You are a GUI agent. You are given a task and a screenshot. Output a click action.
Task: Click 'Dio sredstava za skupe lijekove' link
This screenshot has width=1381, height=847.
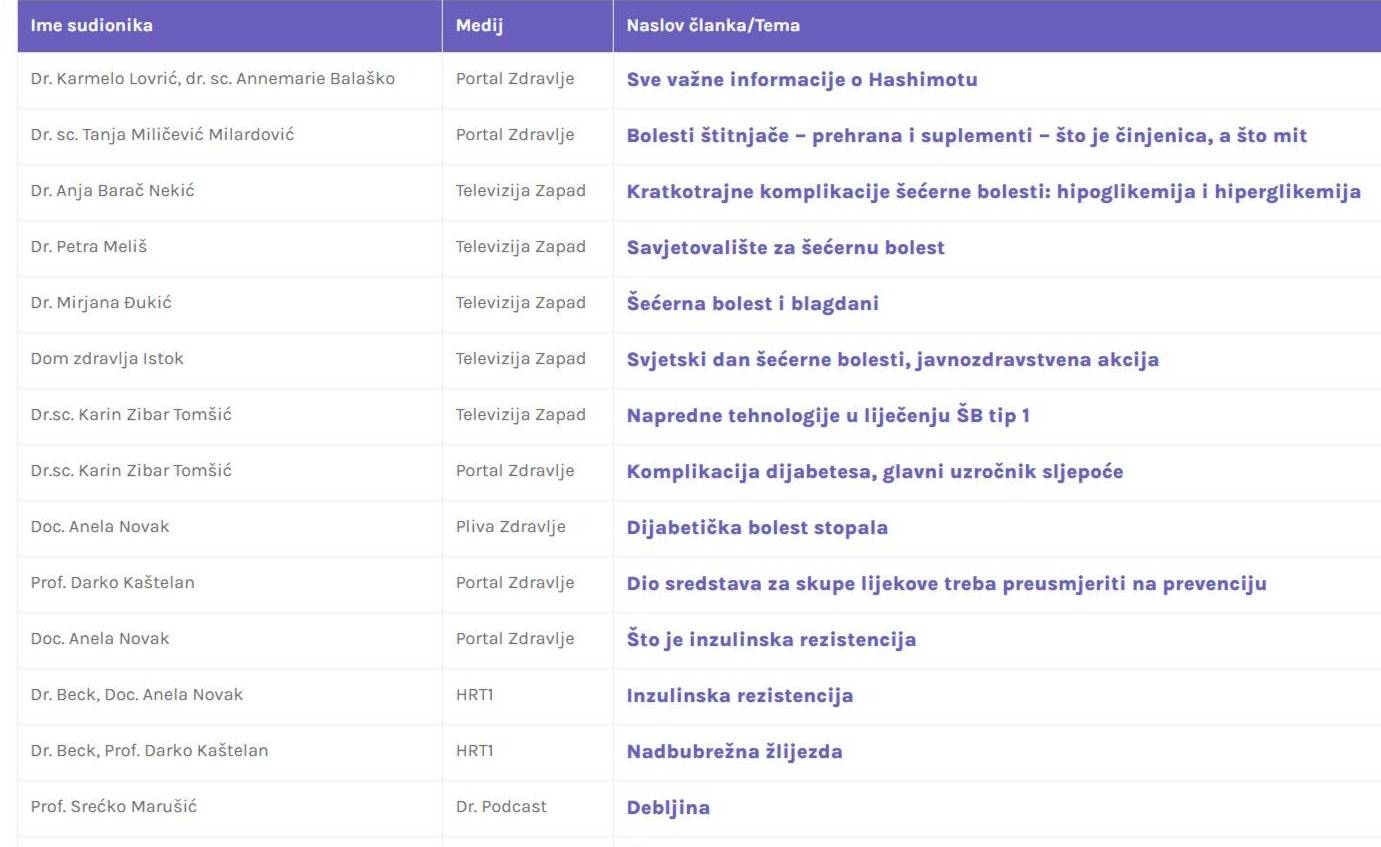946,584
